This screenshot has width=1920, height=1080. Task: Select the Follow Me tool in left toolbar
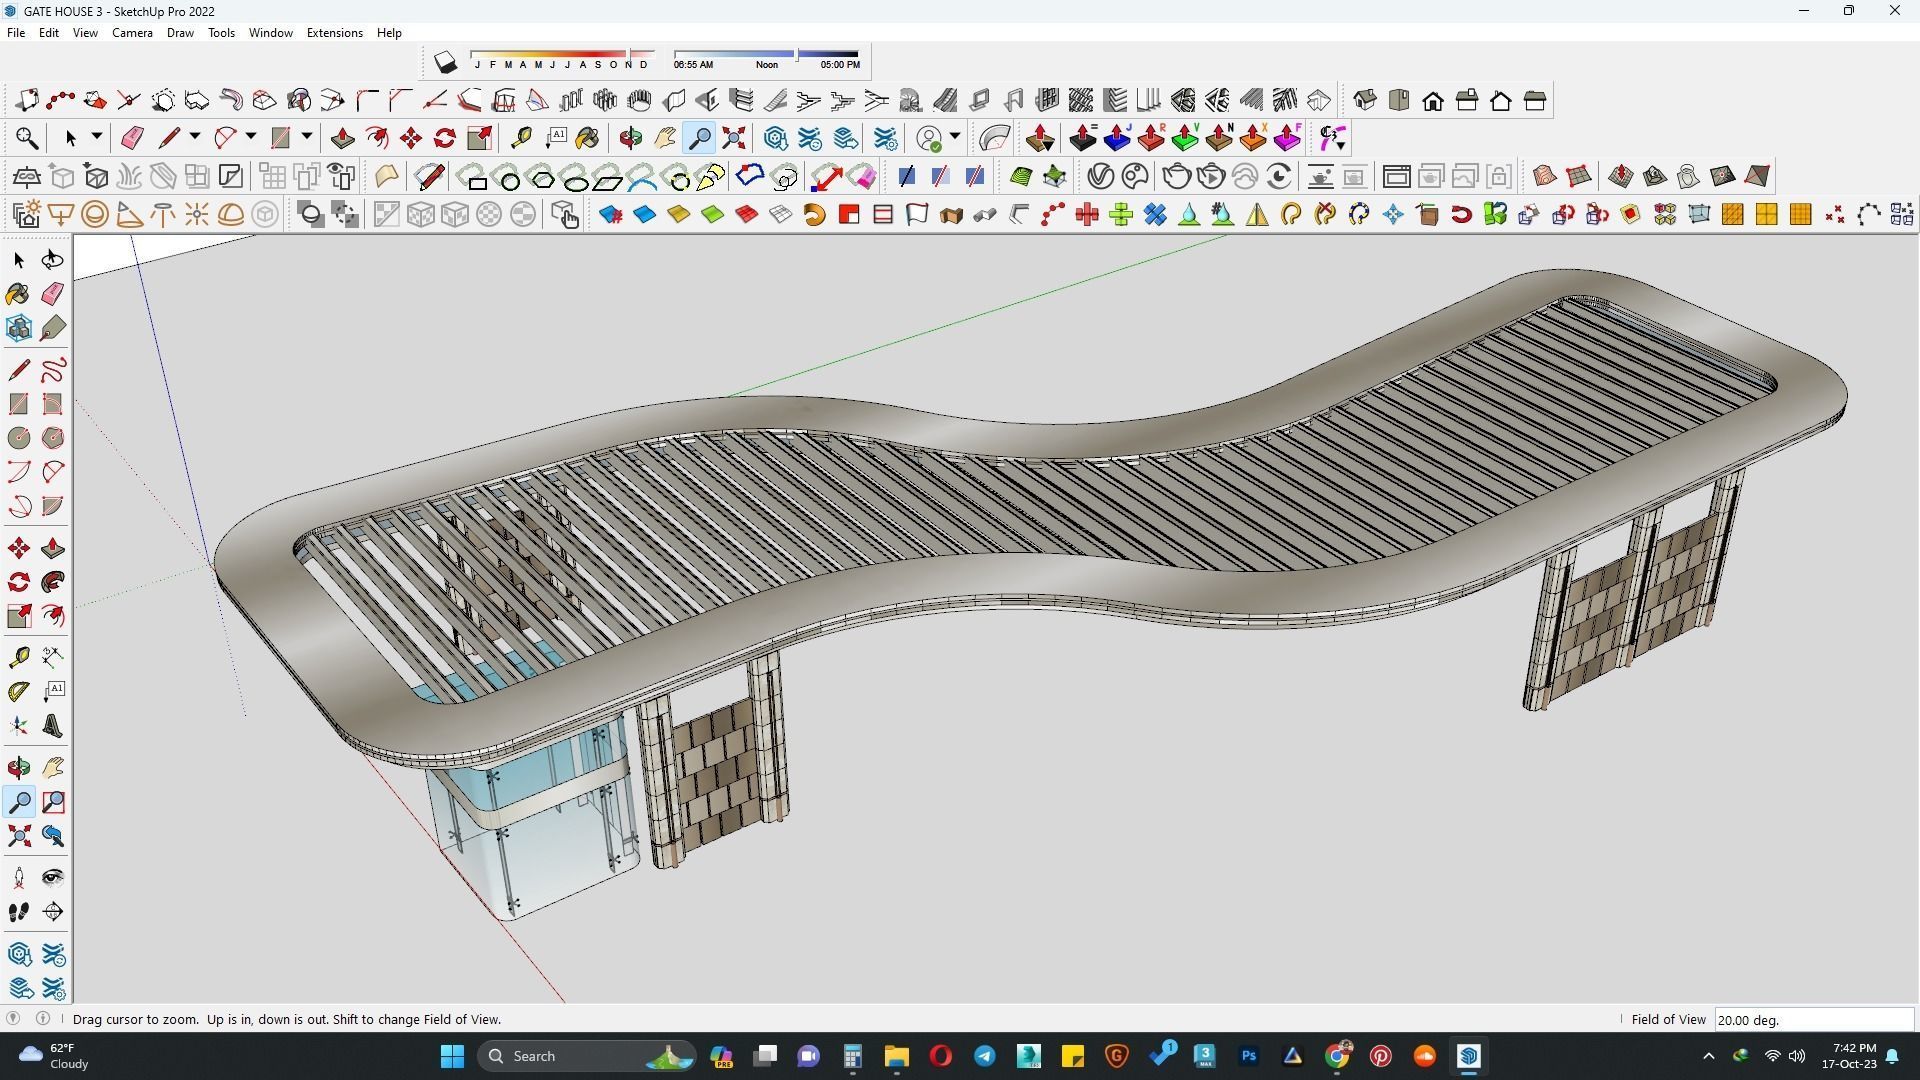point(53,582)
